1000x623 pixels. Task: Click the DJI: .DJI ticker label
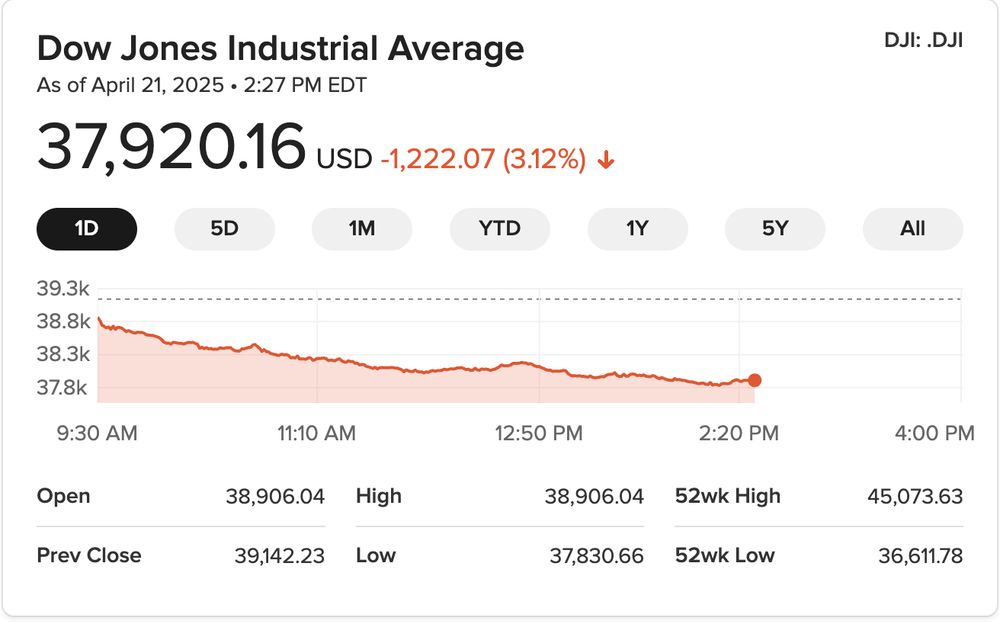[x=923, y=42]
